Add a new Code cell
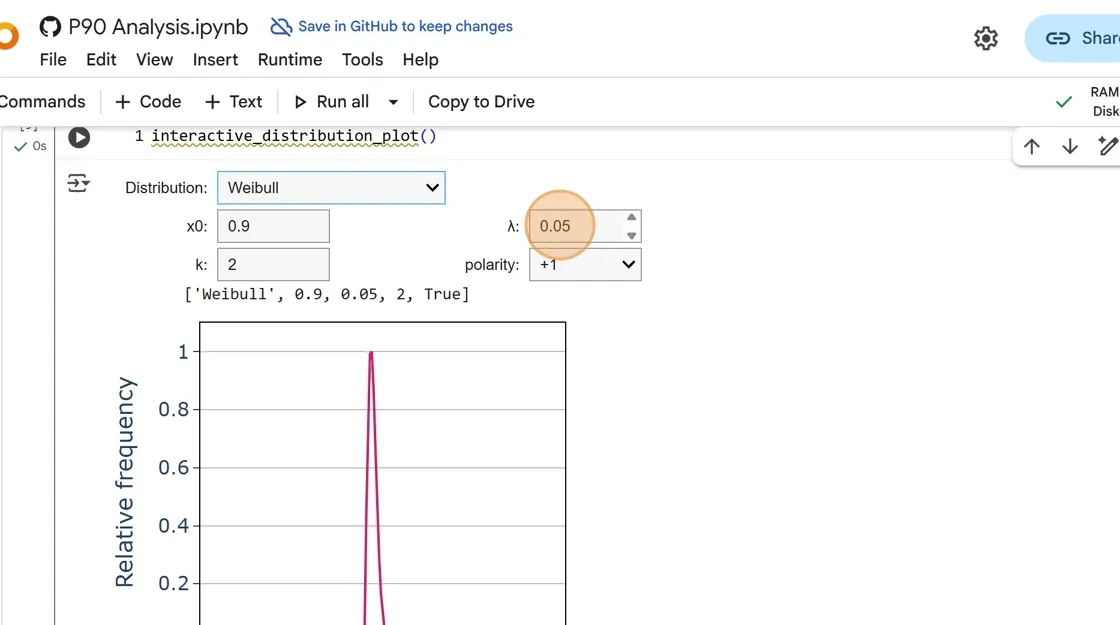Image resolution: width=1120 pixels, height=625 pixels. pos(148,102)
